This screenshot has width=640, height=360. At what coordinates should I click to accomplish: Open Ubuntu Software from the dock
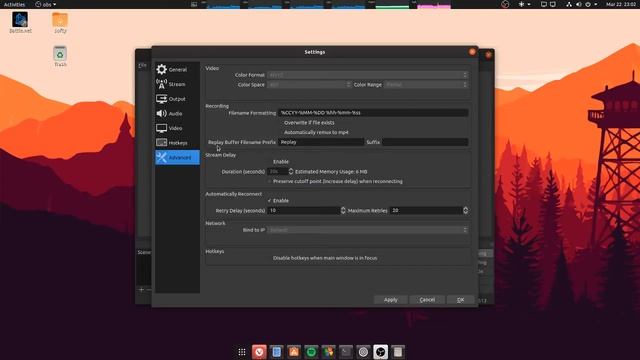pyautogui.click(x=293, y=352)
